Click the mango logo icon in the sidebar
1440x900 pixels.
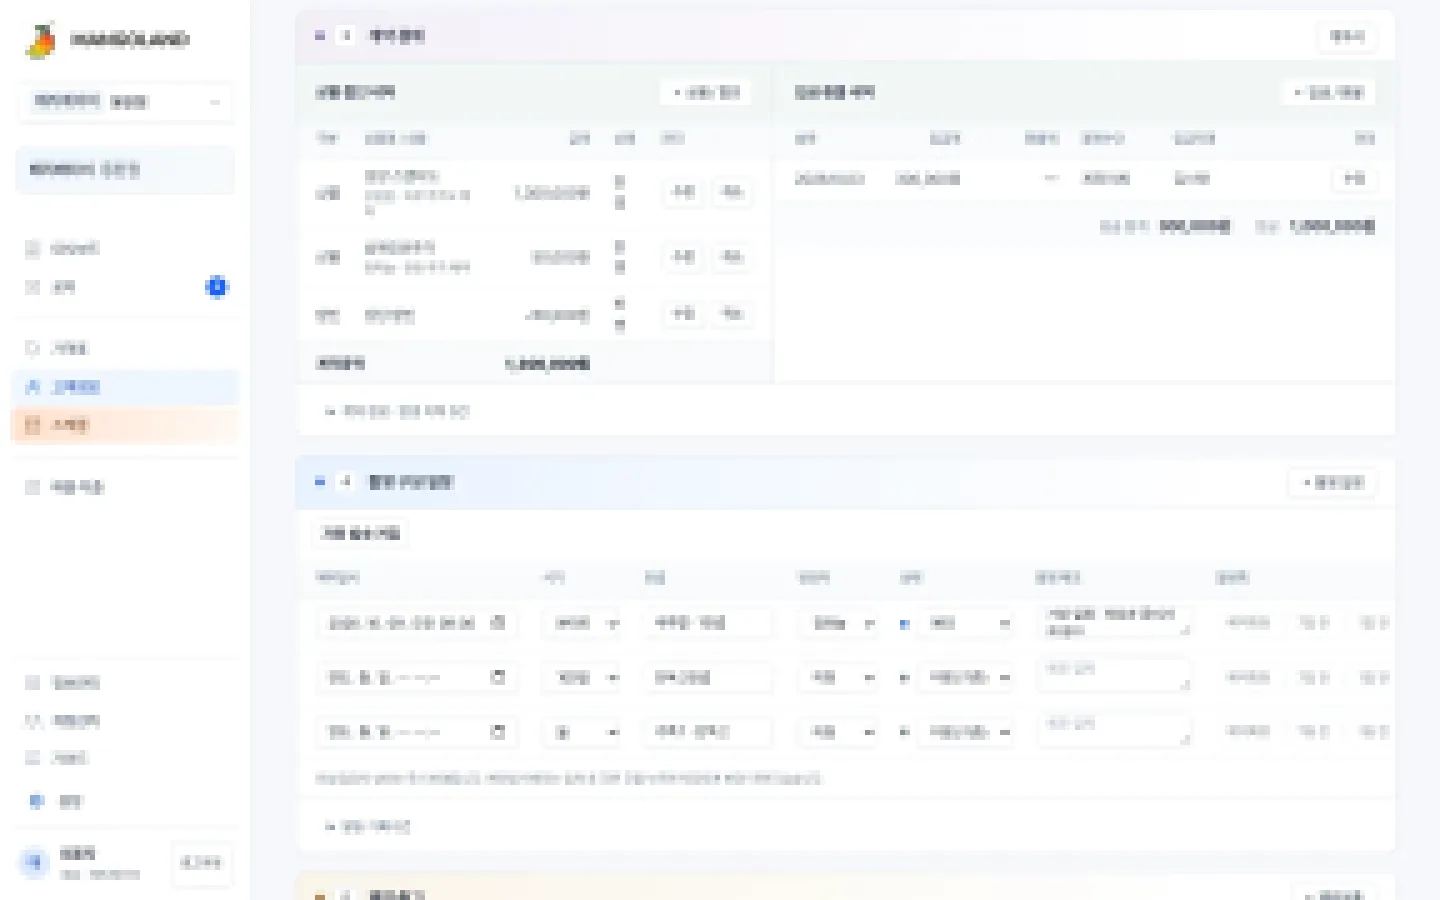[41, 41]
